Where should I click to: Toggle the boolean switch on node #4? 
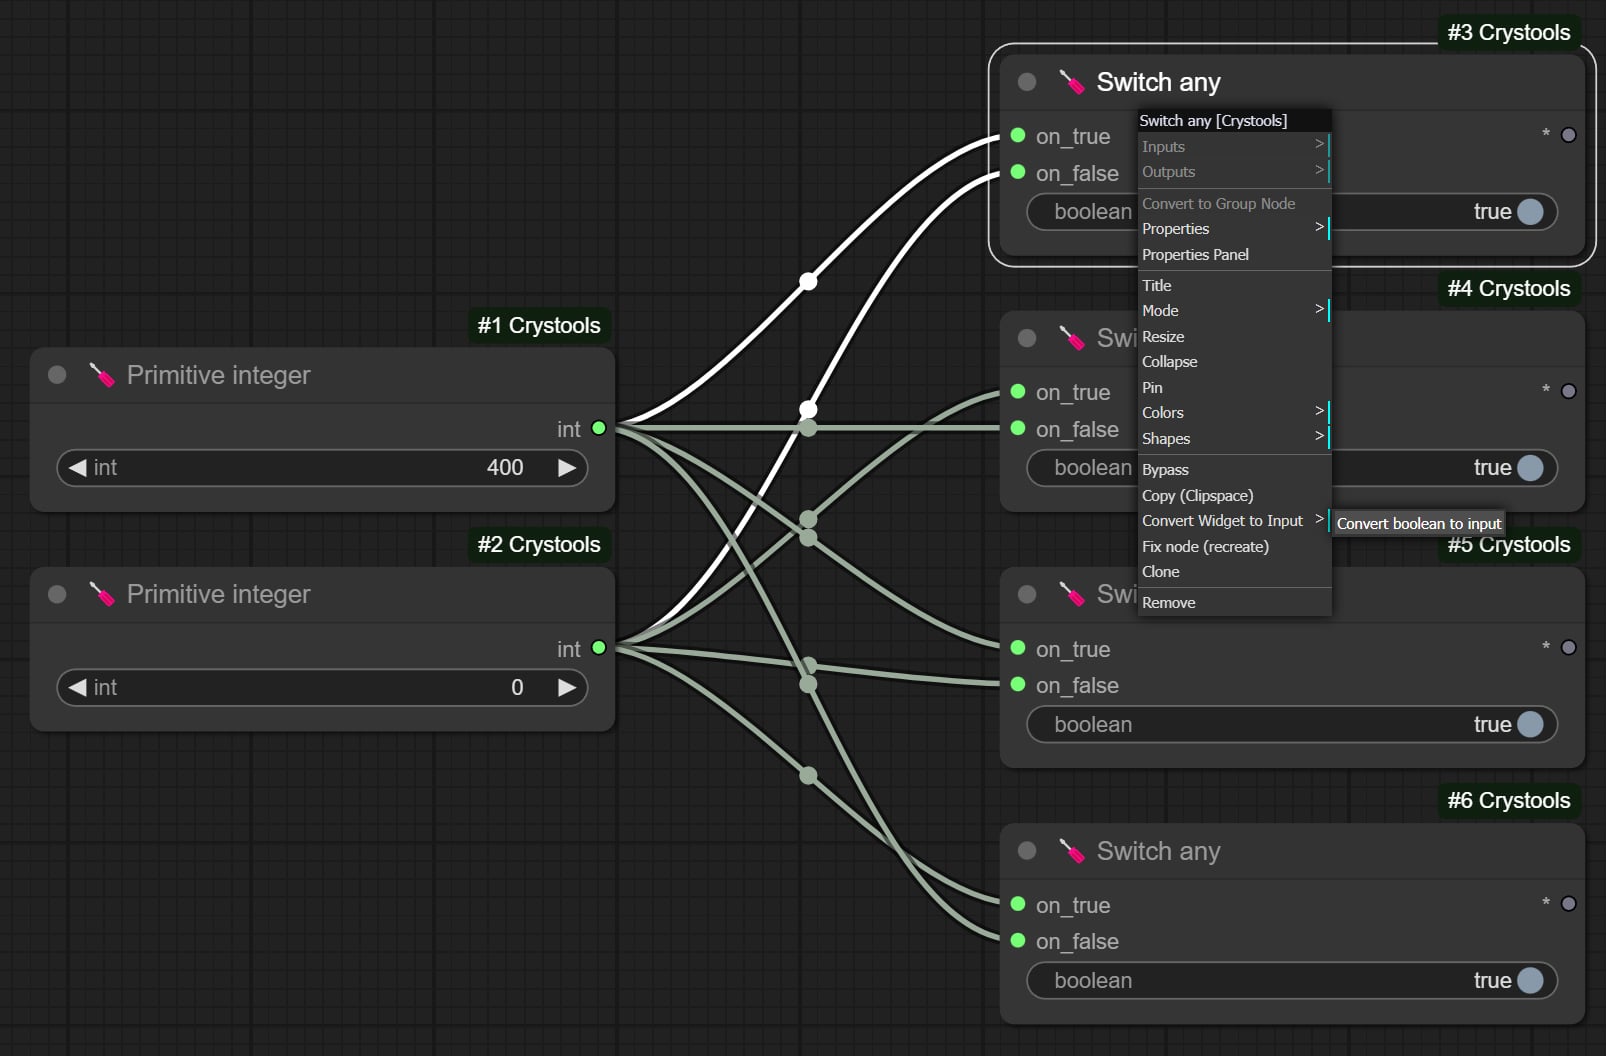[x=1530, y=468]
